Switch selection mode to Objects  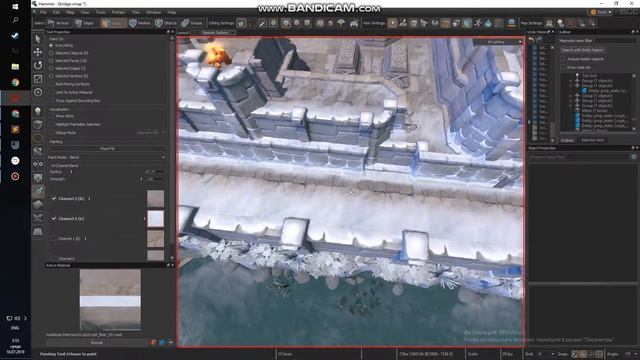point(166,23)
